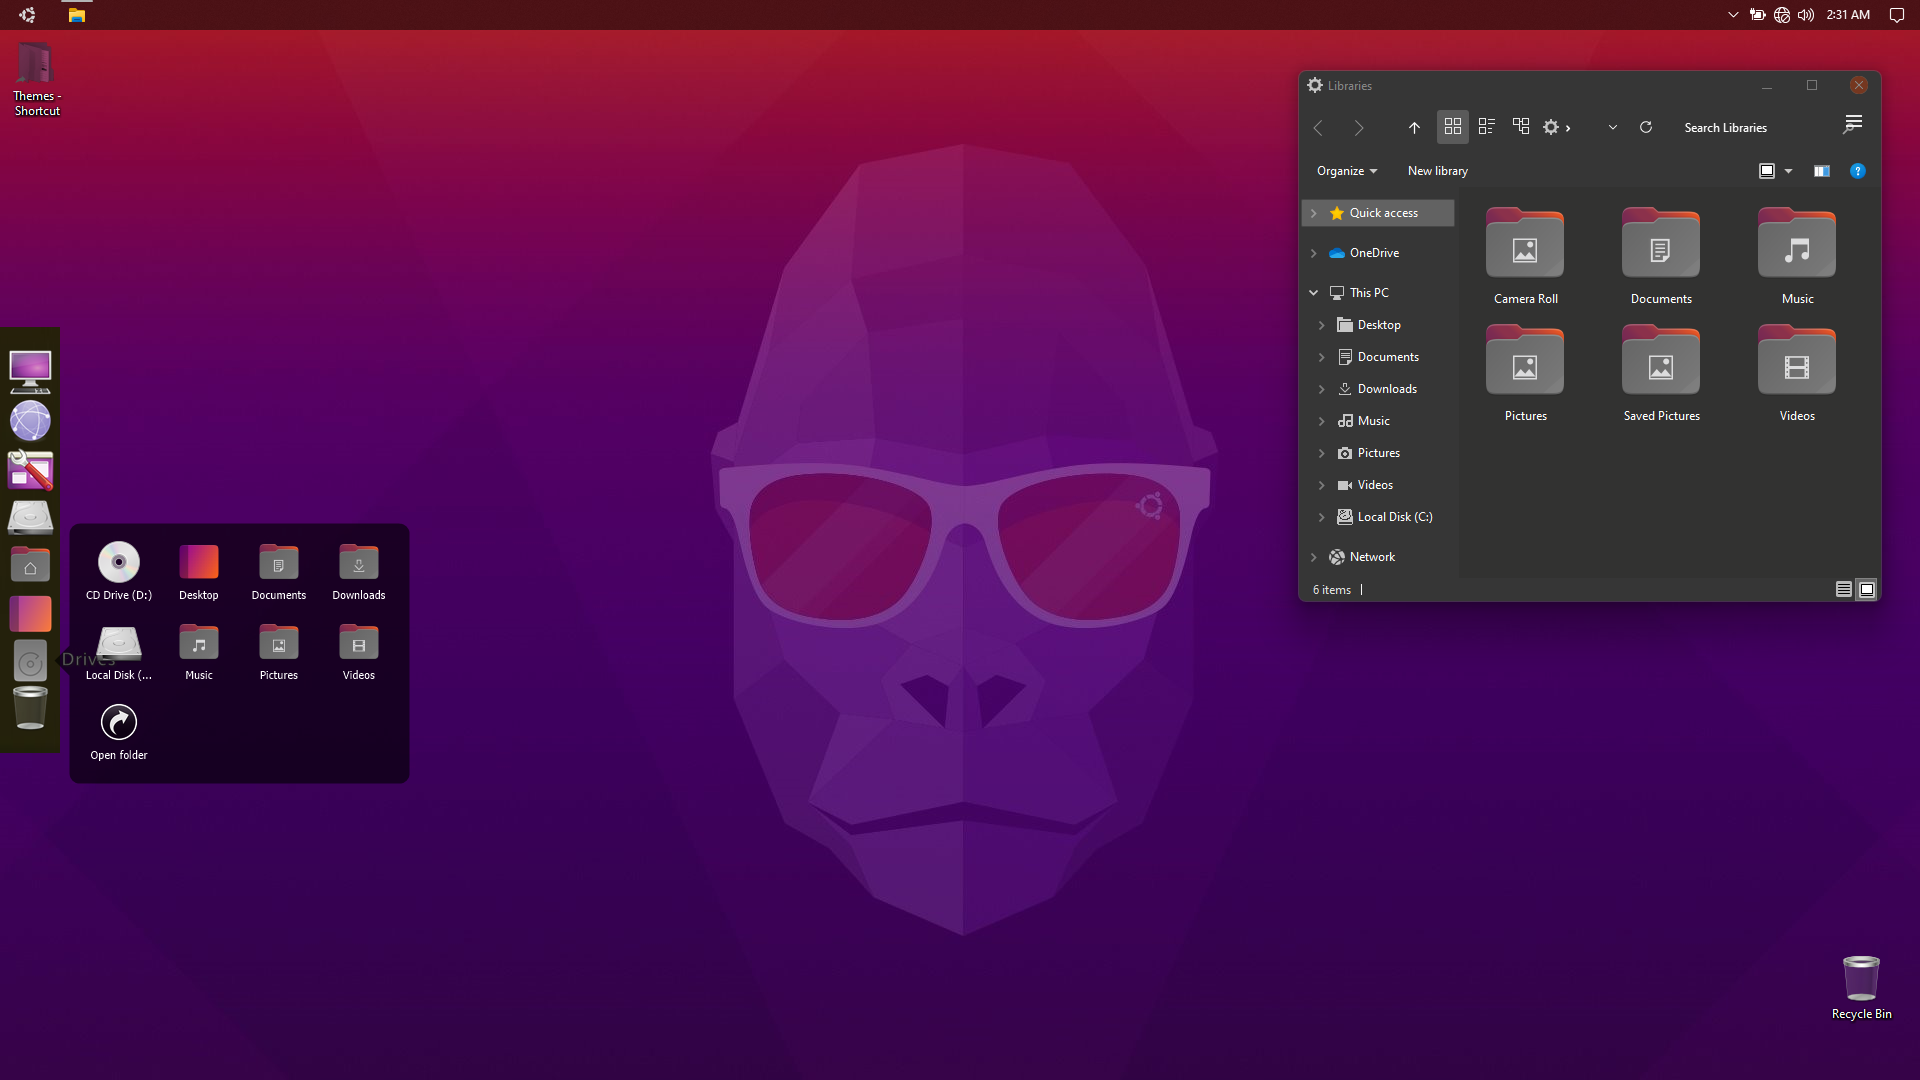
Task: Collapse the This PC tree node
Action: [1314, 293]
